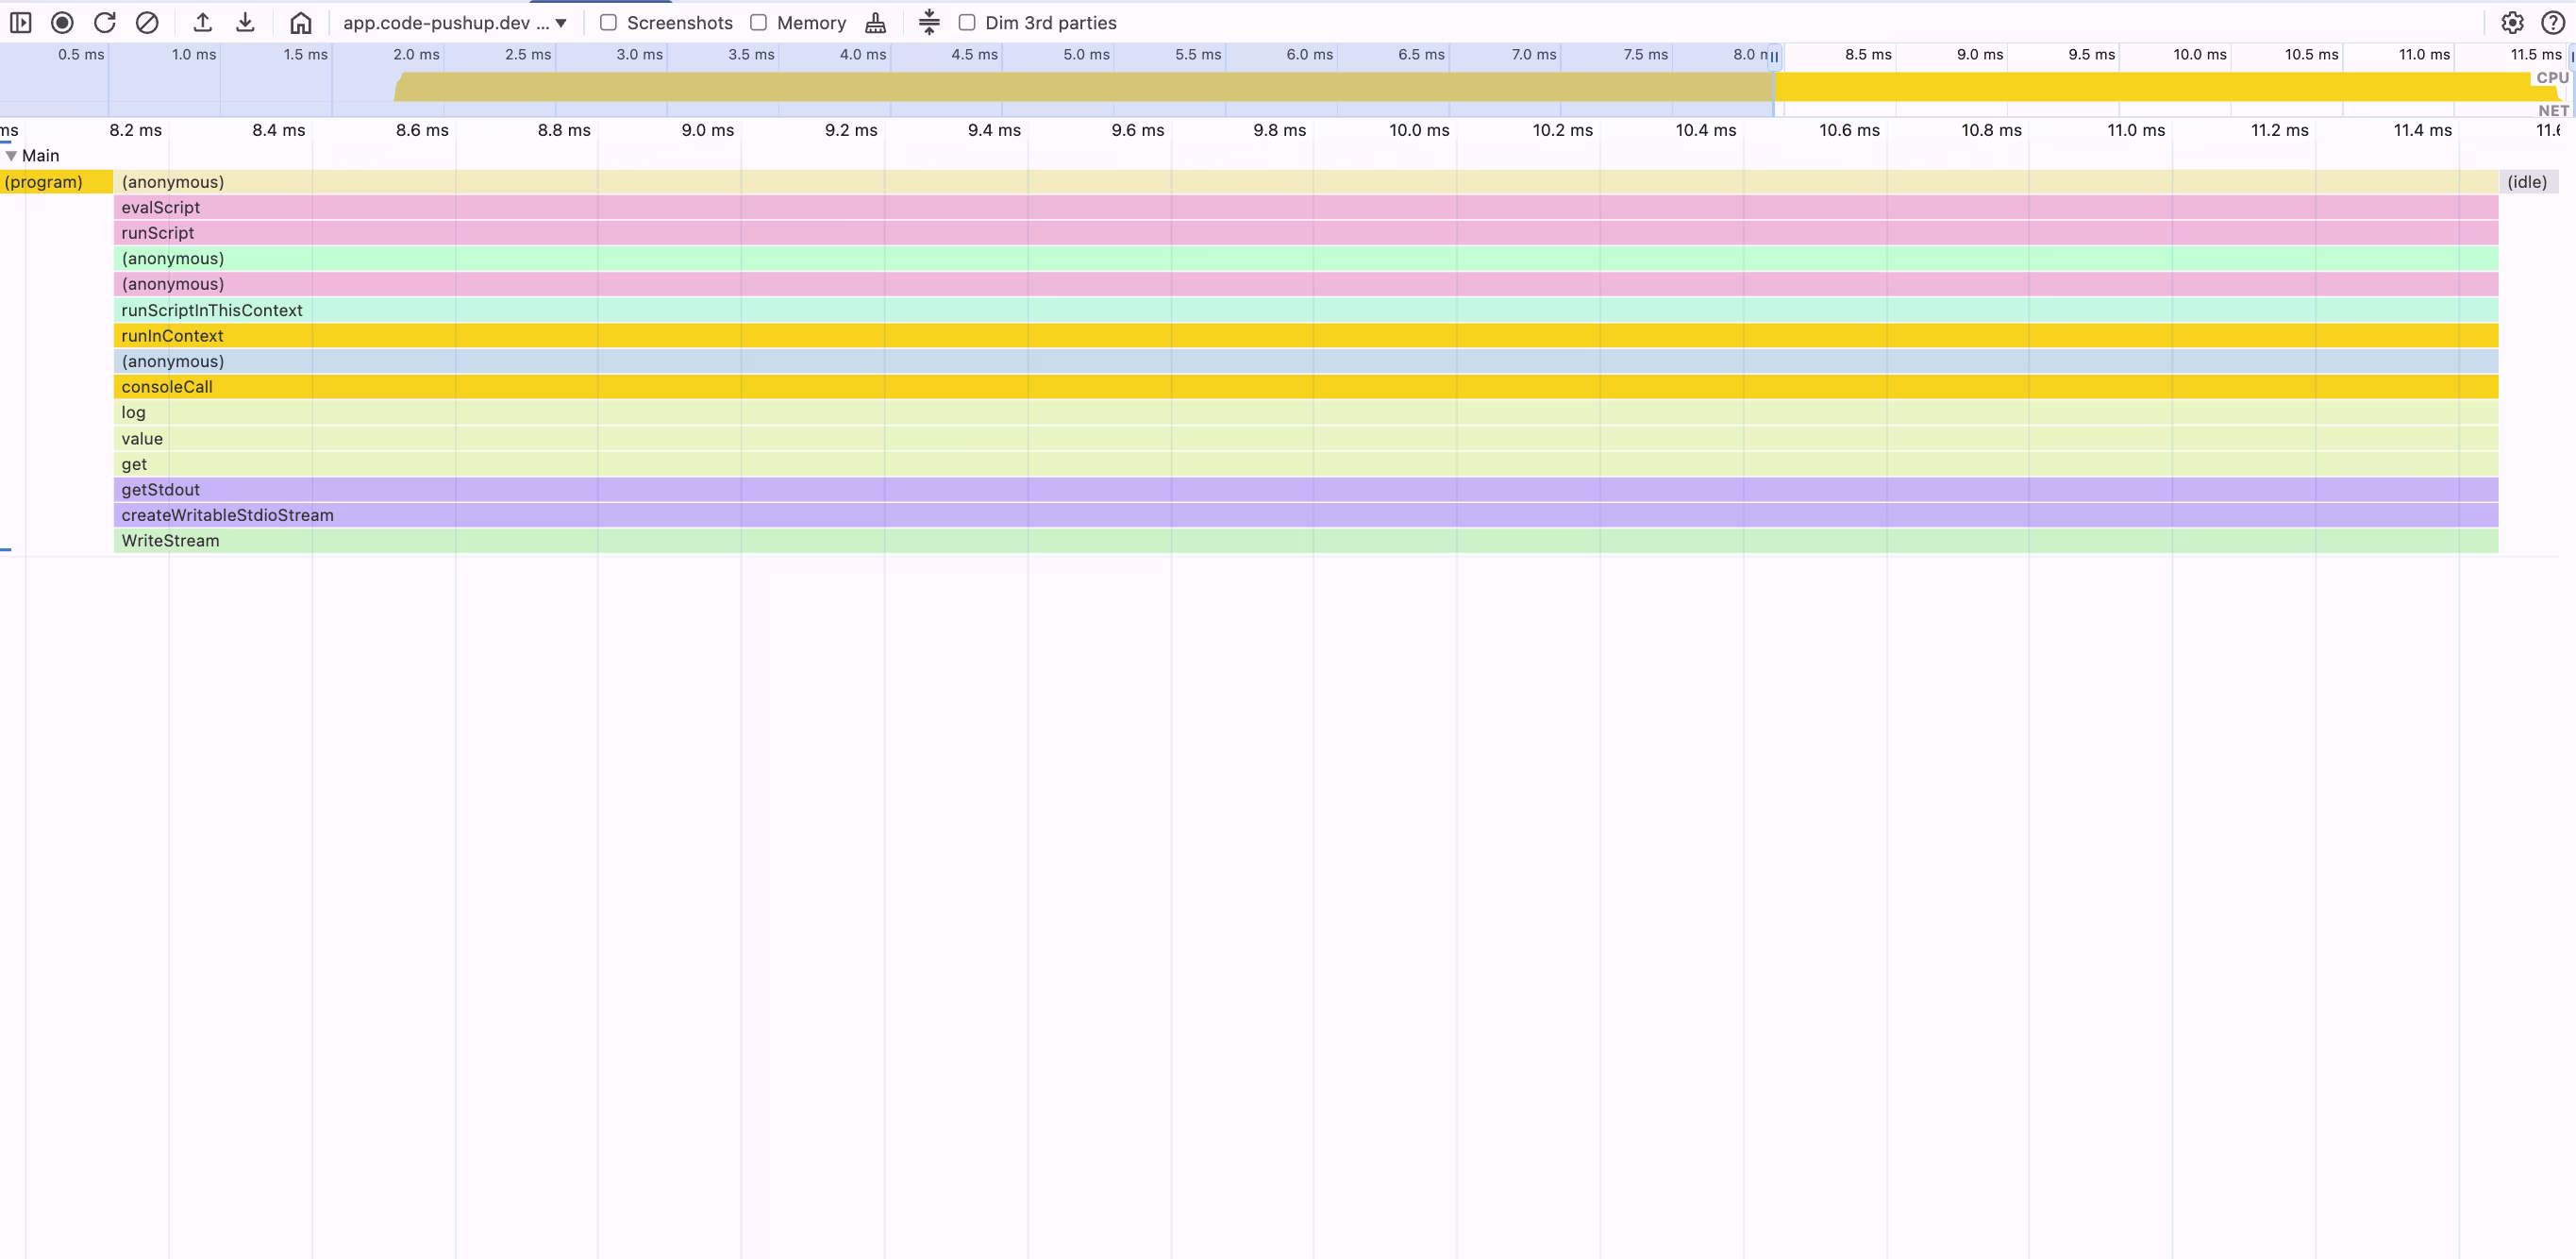Click the collect garbage broom icon
This screenshot has height=1259, width=2576.
tap(875, 22)
